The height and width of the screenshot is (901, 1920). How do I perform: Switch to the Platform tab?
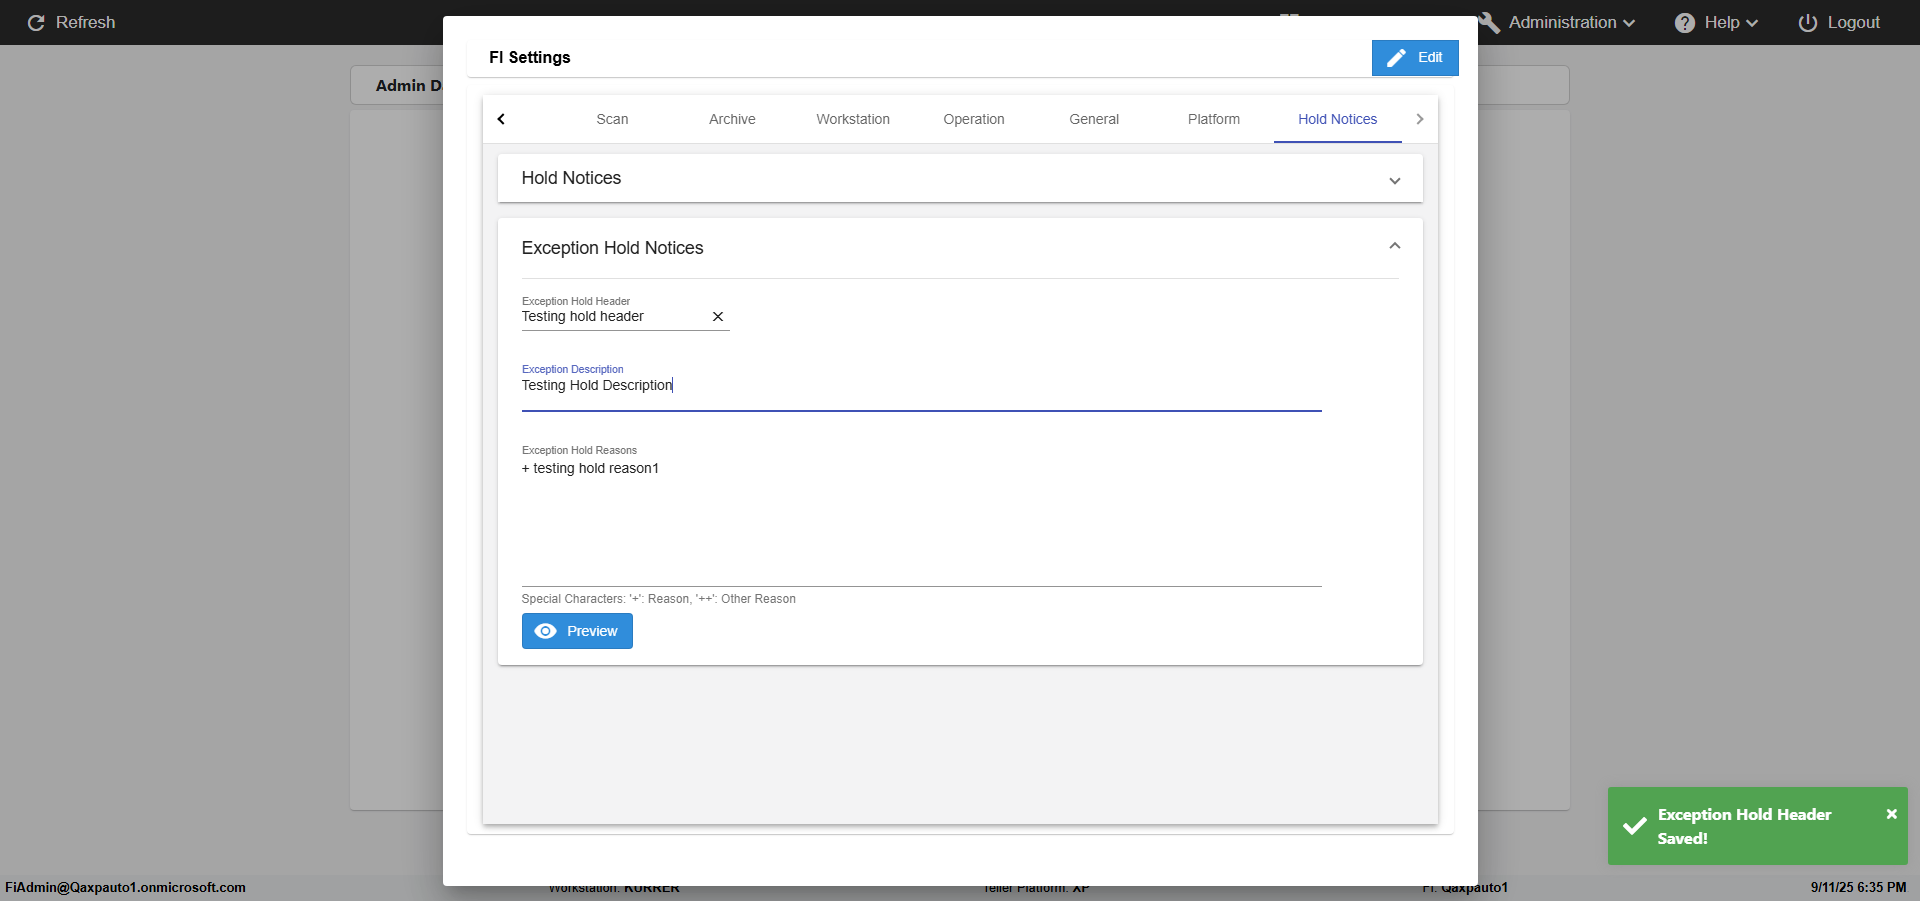[1213, 119]
